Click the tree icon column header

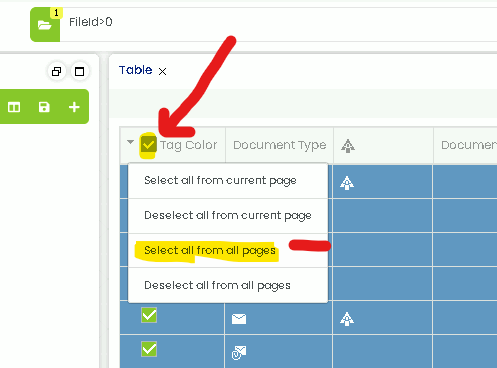348,146
